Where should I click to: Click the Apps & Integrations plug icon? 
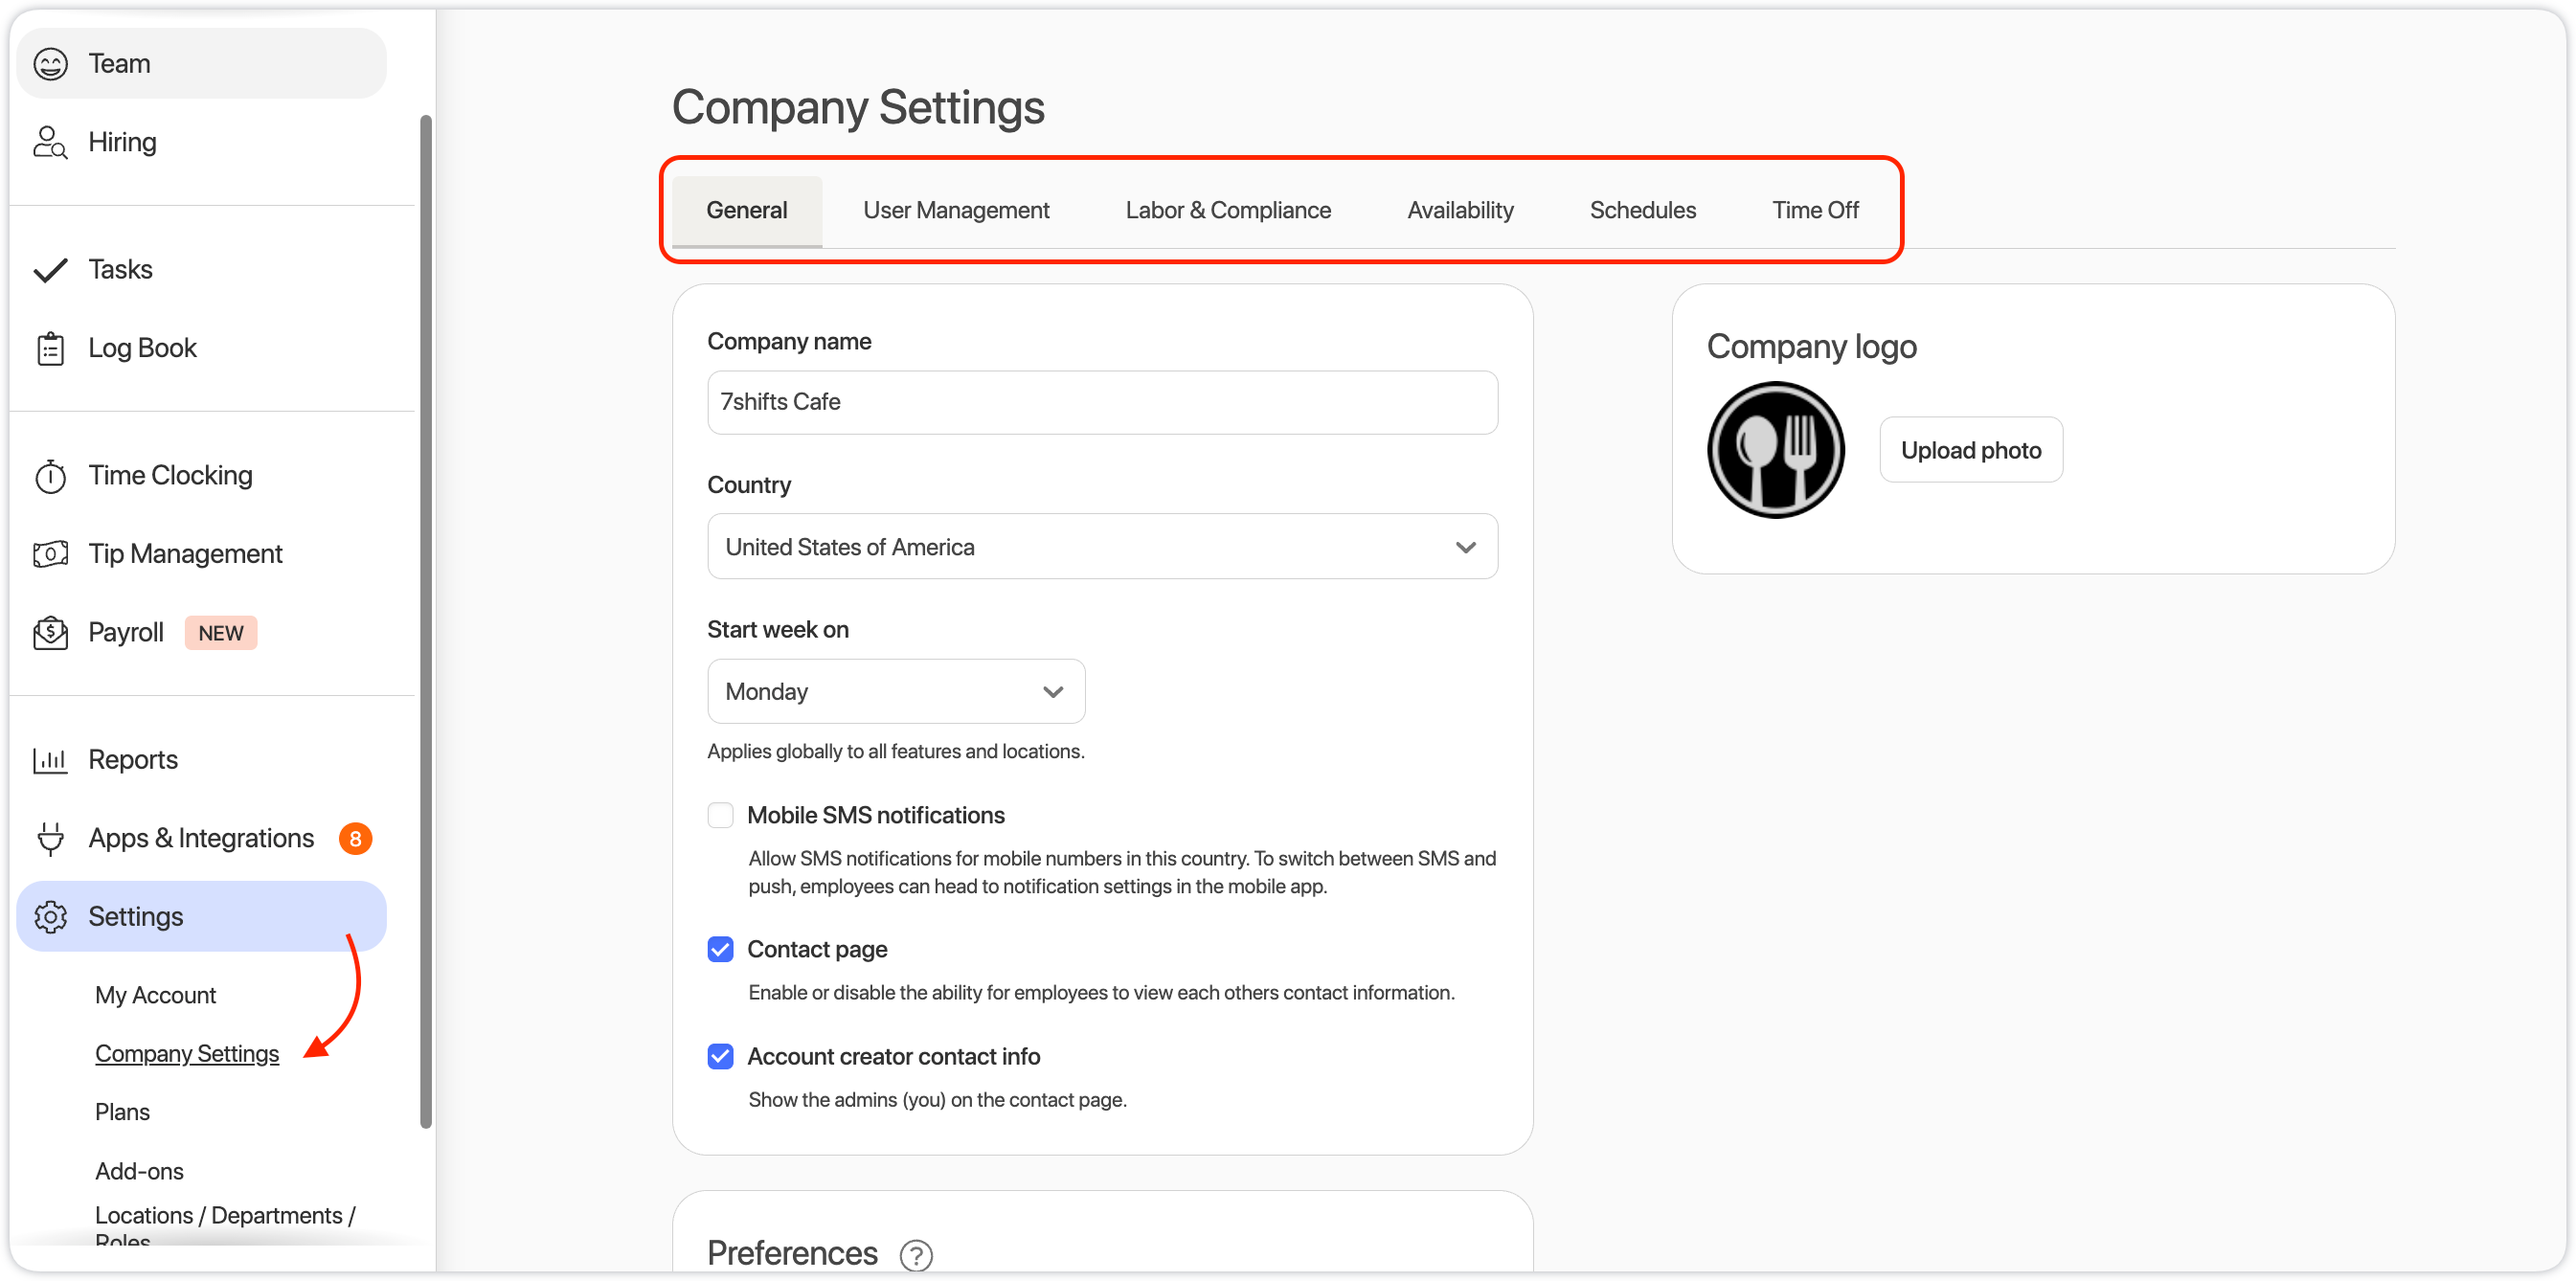[50, 838]
